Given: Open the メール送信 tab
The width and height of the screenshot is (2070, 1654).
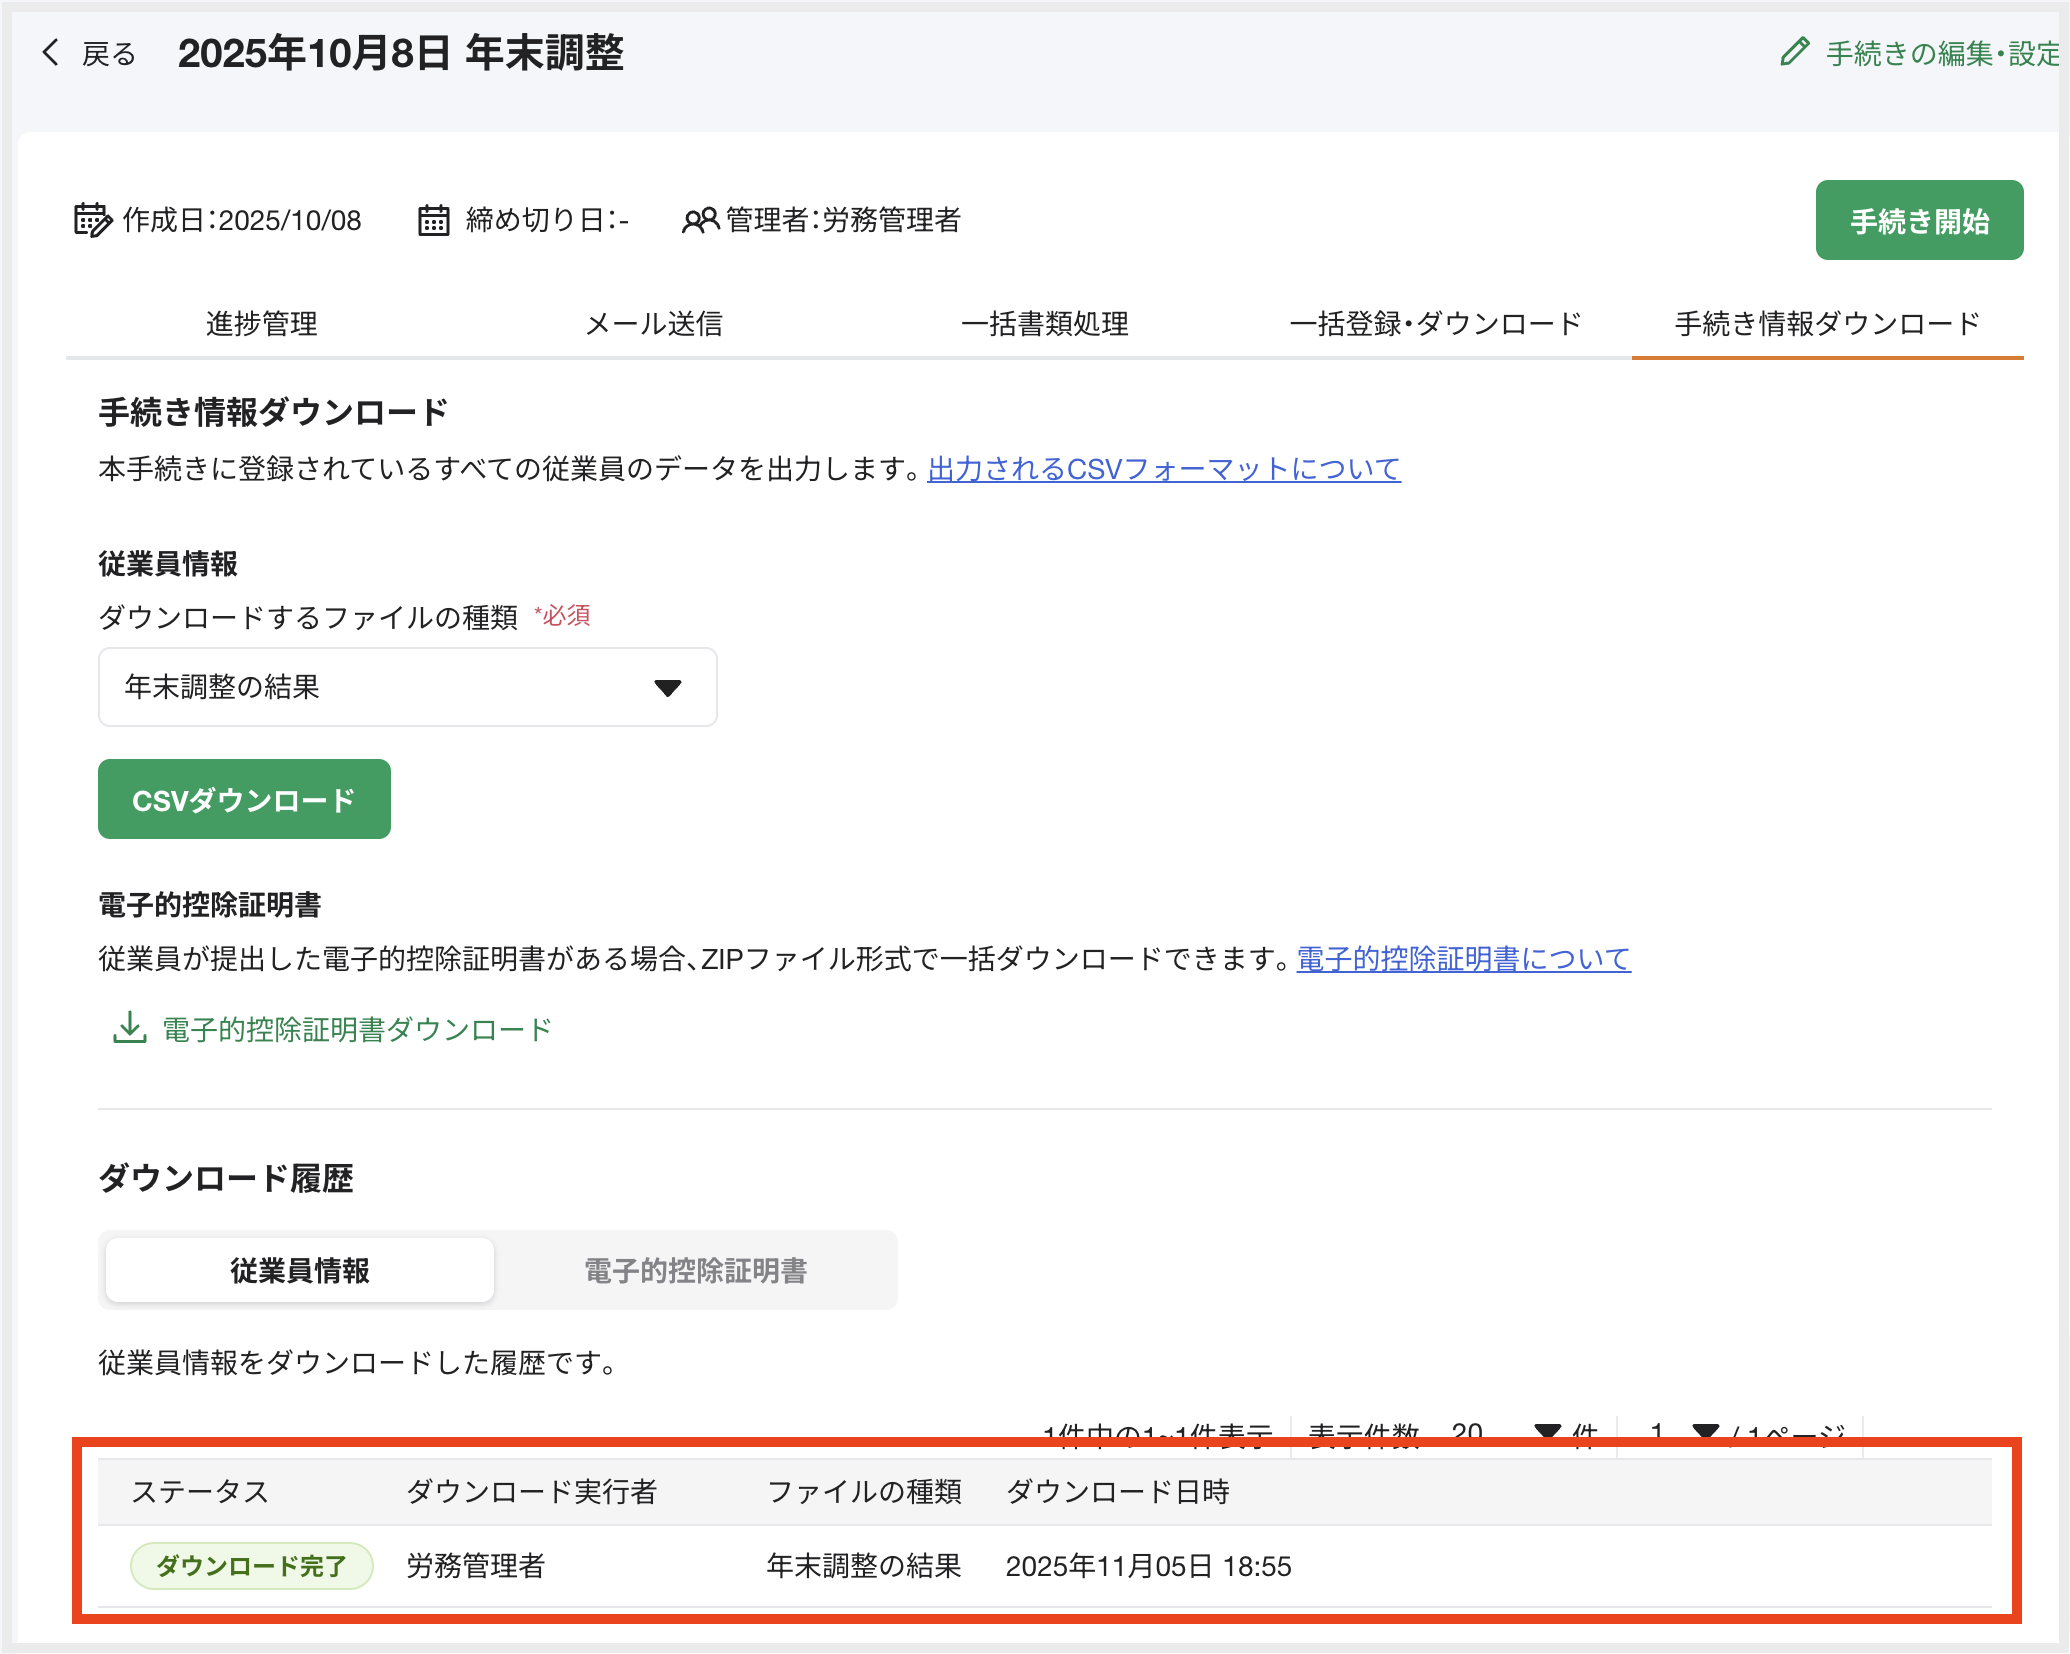Looking at the screenshot, I should (x=654, y=324).
